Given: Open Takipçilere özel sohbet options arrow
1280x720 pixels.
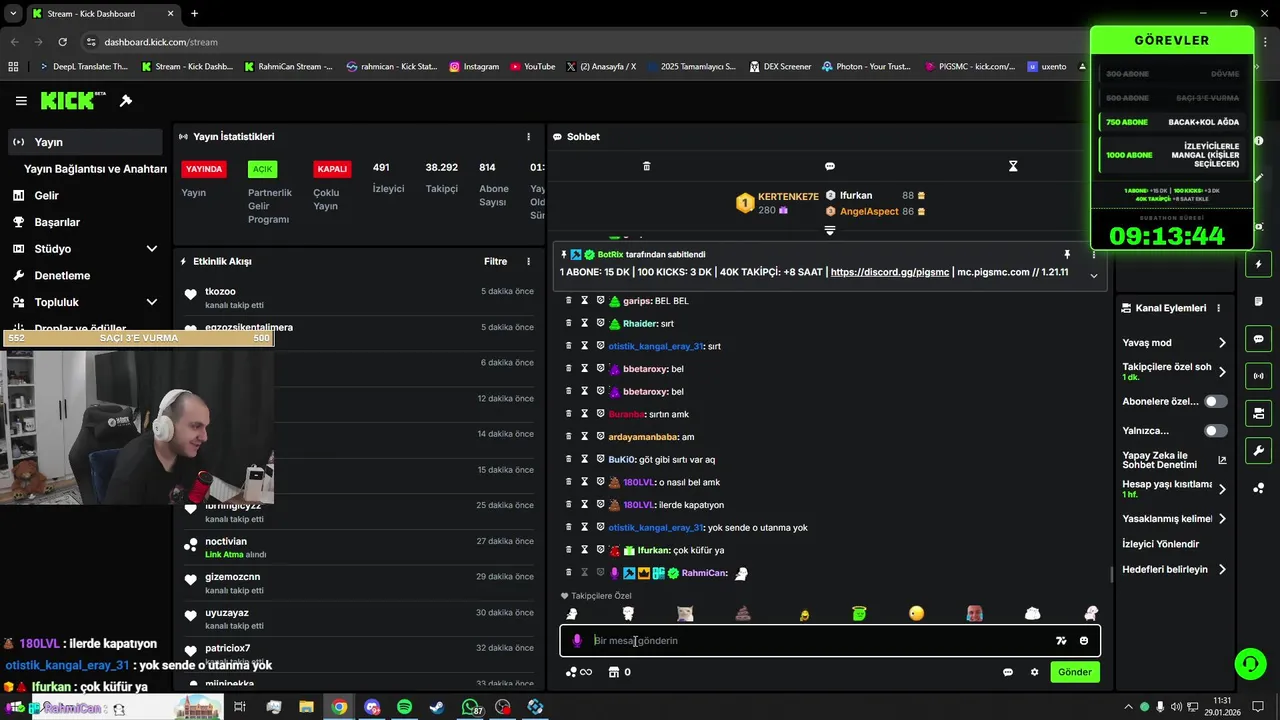Looking at the screenshot, I should click(1222, 372).
